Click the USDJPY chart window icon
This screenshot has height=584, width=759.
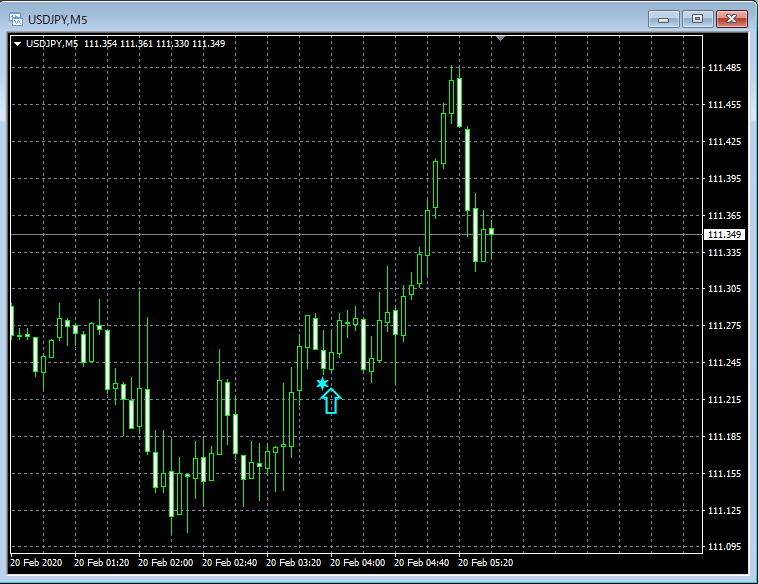point(16,19)
